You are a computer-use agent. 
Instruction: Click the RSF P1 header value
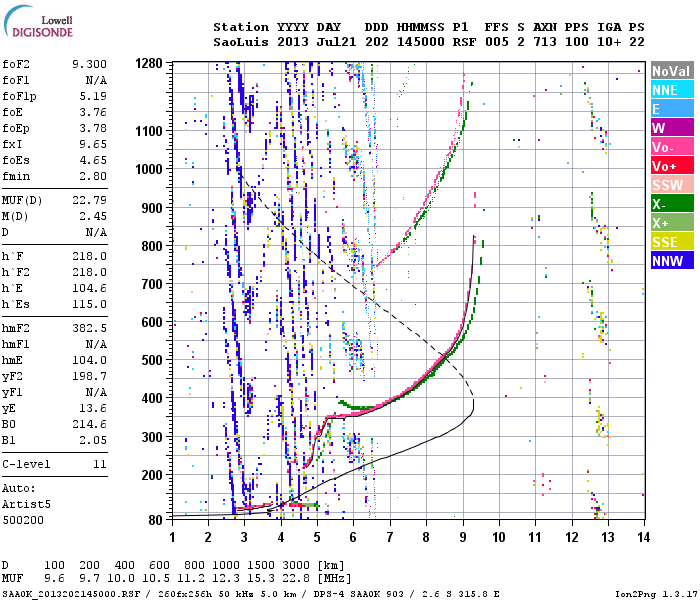pos(464,42)
